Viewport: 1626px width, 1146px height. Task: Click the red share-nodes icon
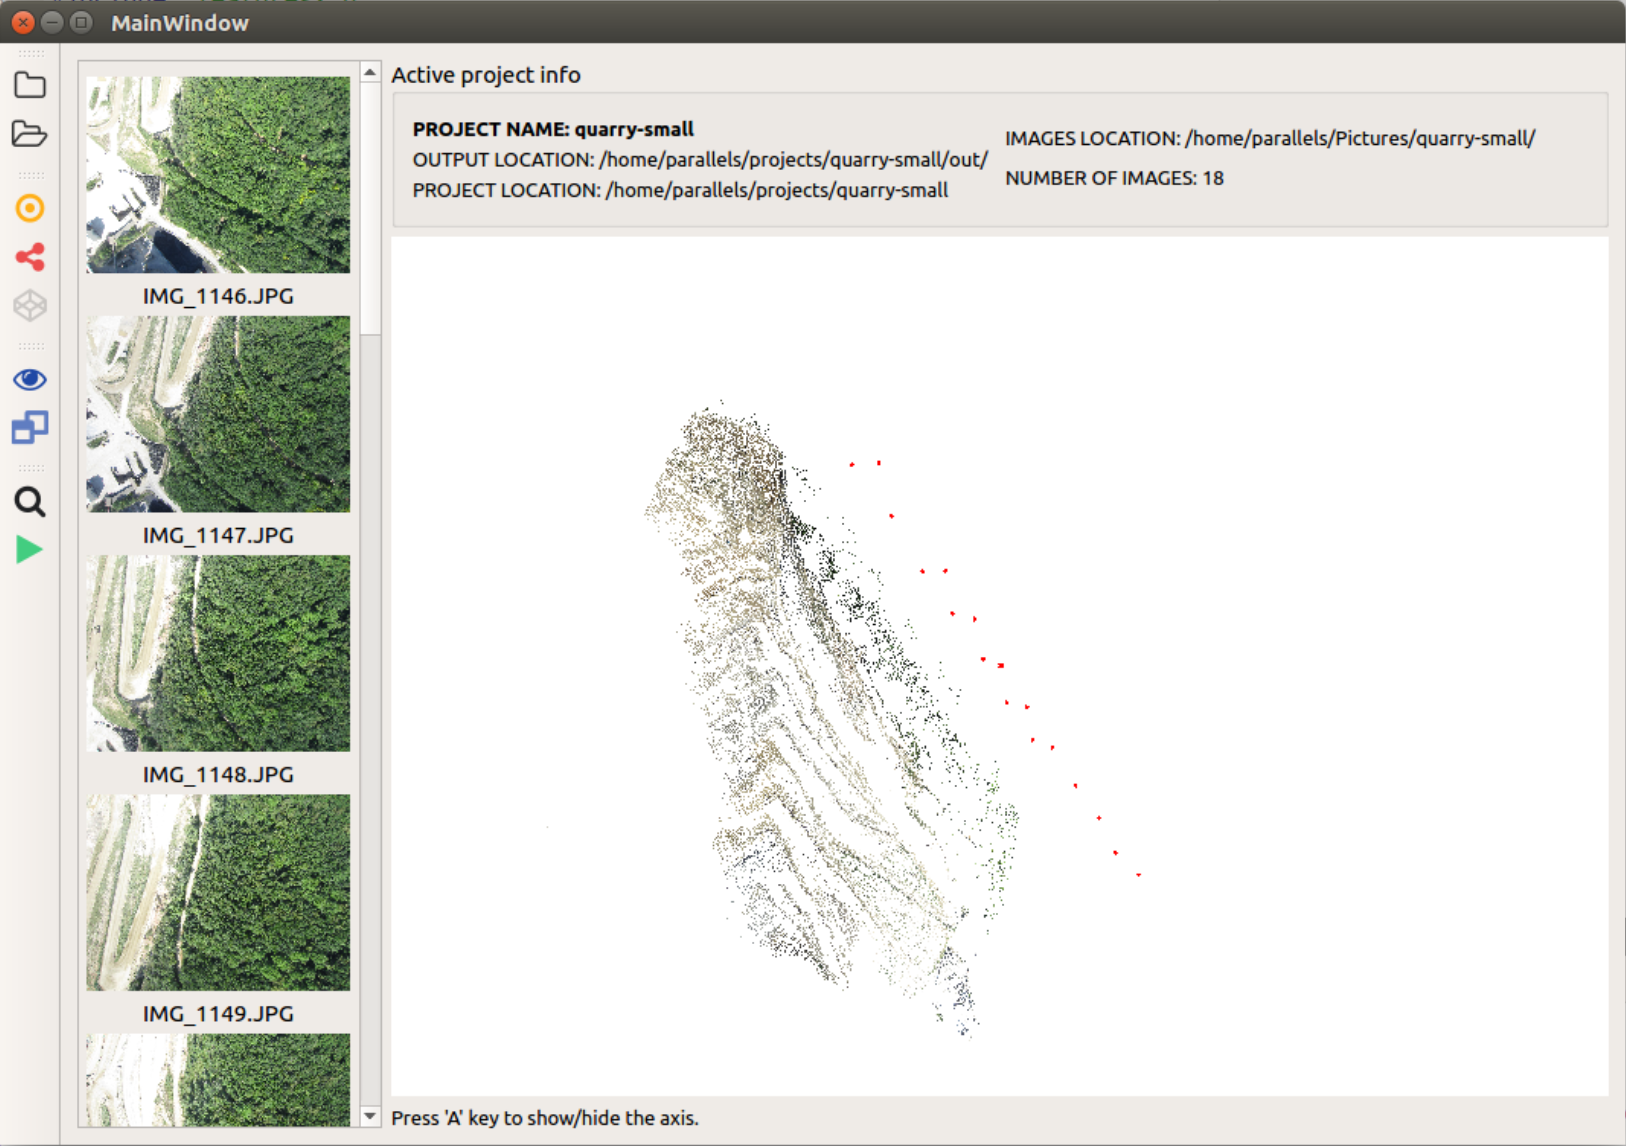click(30, 257)
